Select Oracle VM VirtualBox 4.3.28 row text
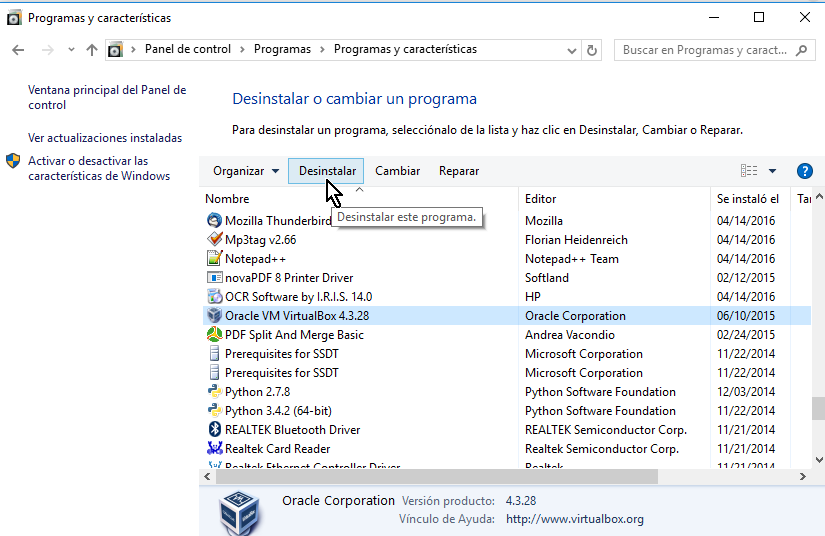This screenshot has height=536, width=825. (x=297, y=316)
